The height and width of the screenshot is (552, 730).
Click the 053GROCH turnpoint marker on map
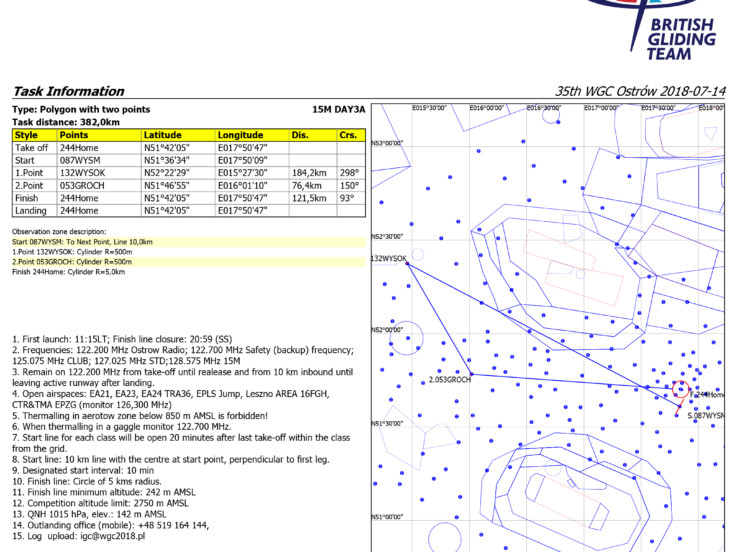(471, 375)
